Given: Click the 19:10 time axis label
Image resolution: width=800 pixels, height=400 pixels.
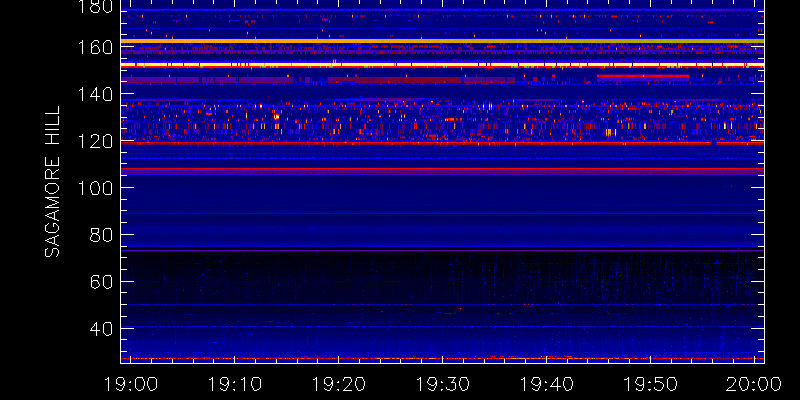Looking at the screenshot, I should pos(234,384).
